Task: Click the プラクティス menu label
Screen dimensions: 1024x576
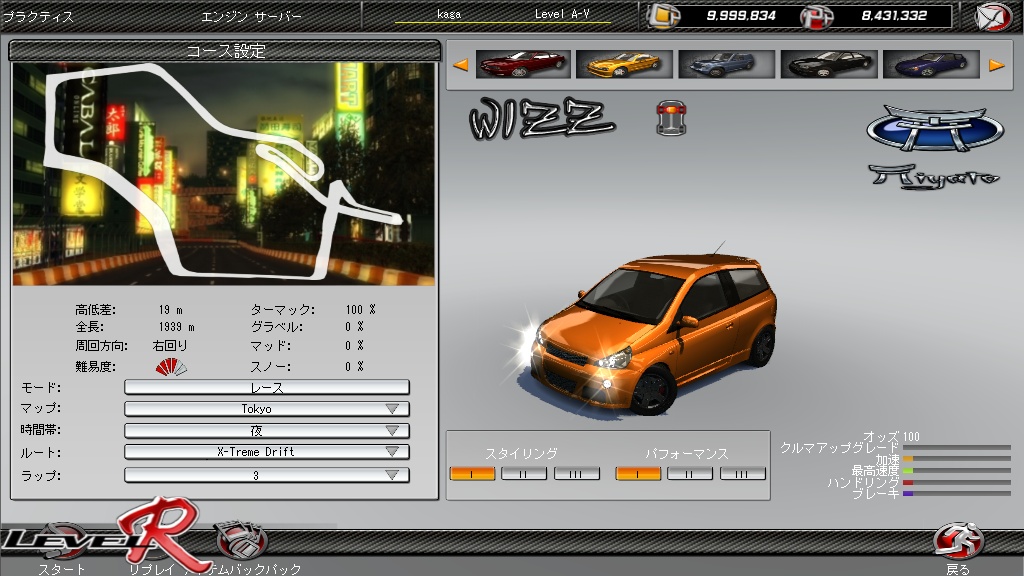Action: [x=38, y=16]
